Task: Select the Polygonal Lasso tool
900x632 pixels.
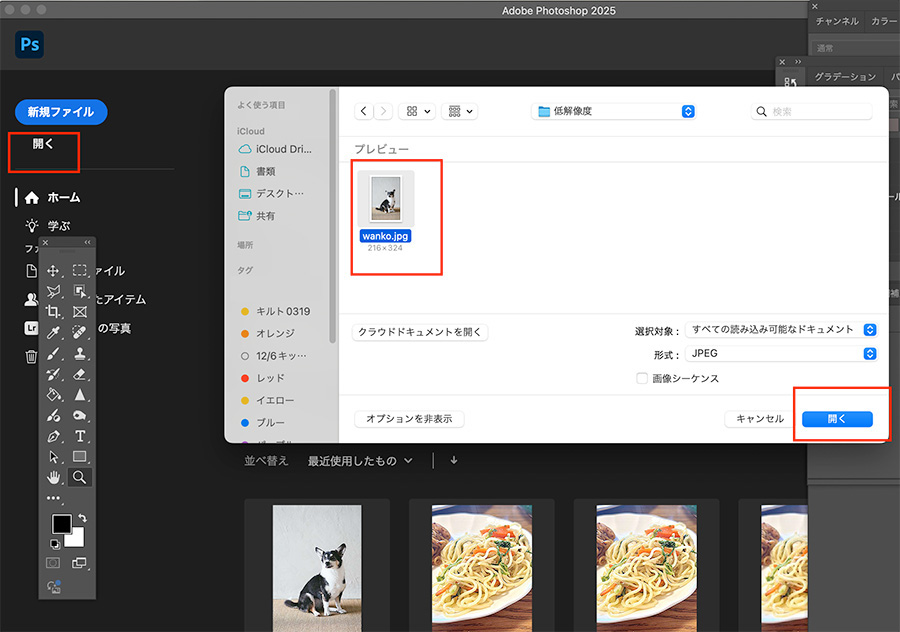Action: [53, 291]
